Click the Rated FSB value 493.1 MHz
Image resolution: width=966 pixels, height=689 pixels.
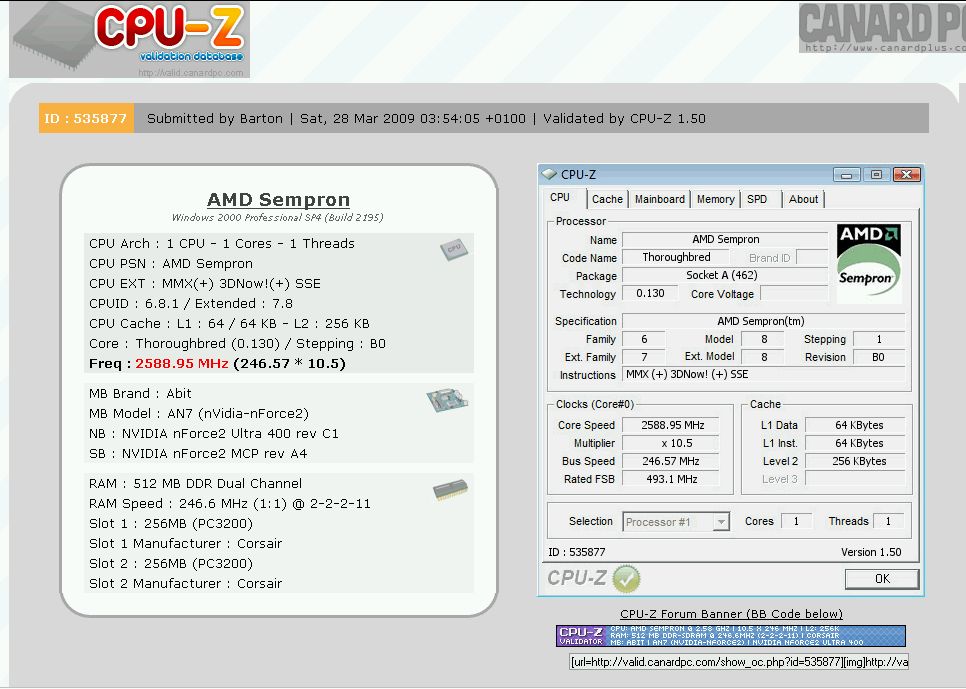[x=672, y=479]
